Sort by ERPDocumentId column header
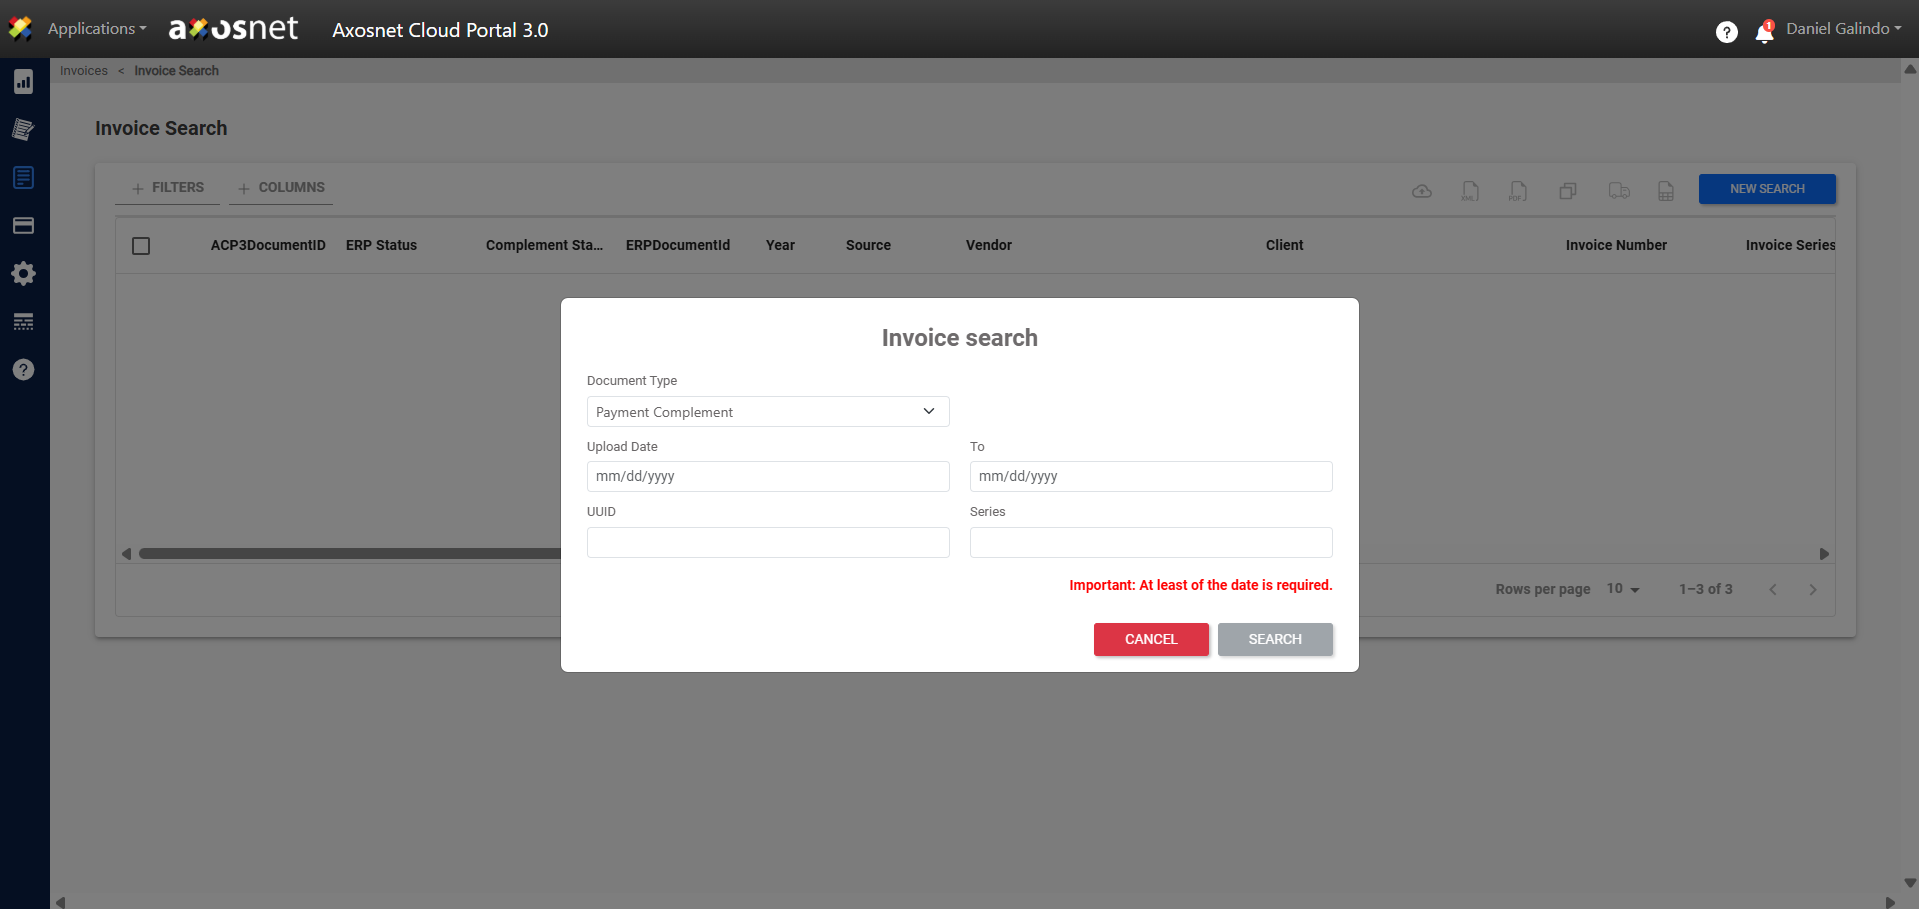 click(x=678, y=246)
